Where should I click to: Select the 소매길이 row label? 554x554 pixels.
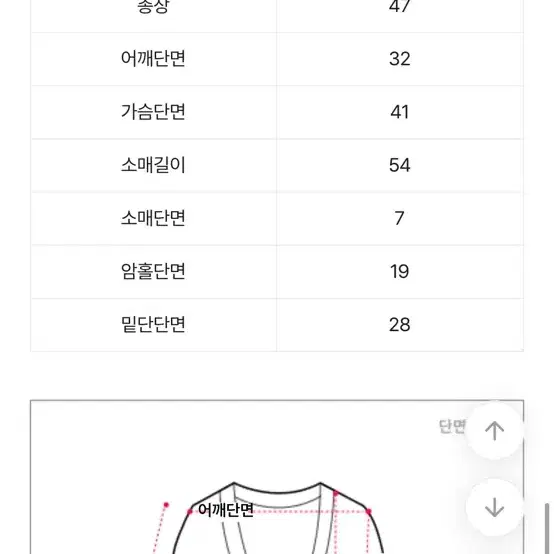point(153,165)
